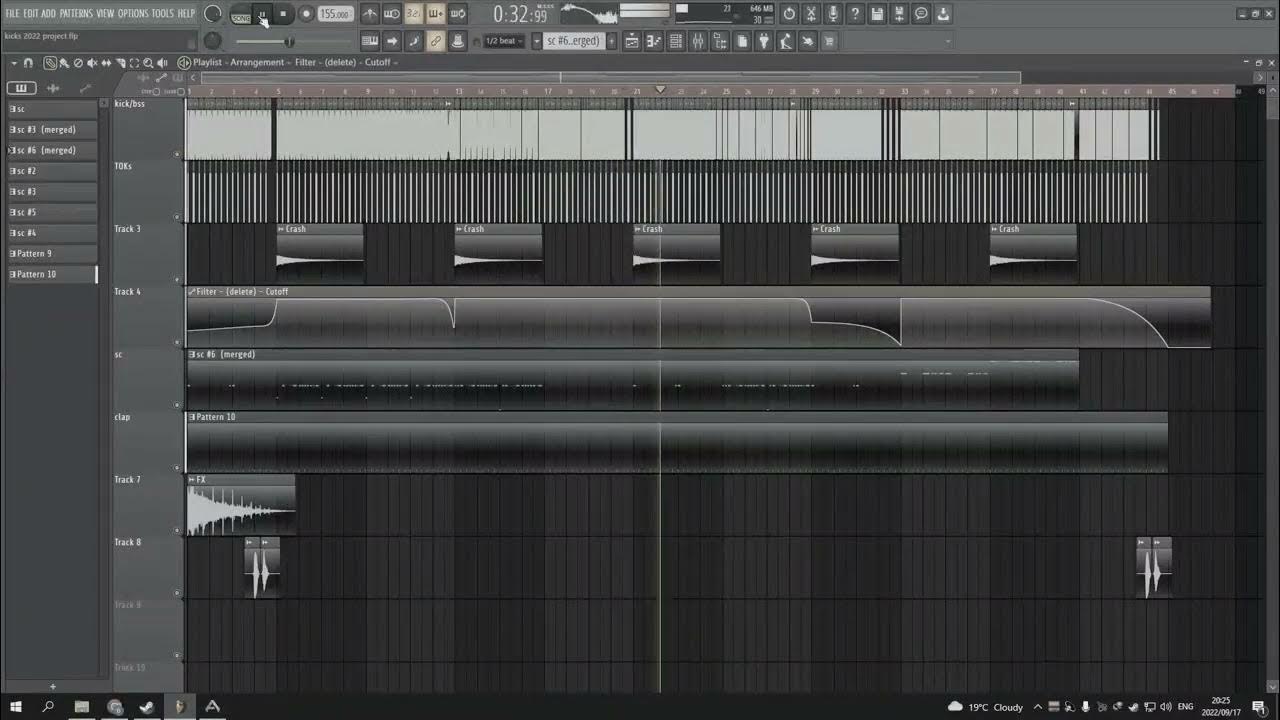Toggle typing keyboard to piano

click(x=370, y=41)
